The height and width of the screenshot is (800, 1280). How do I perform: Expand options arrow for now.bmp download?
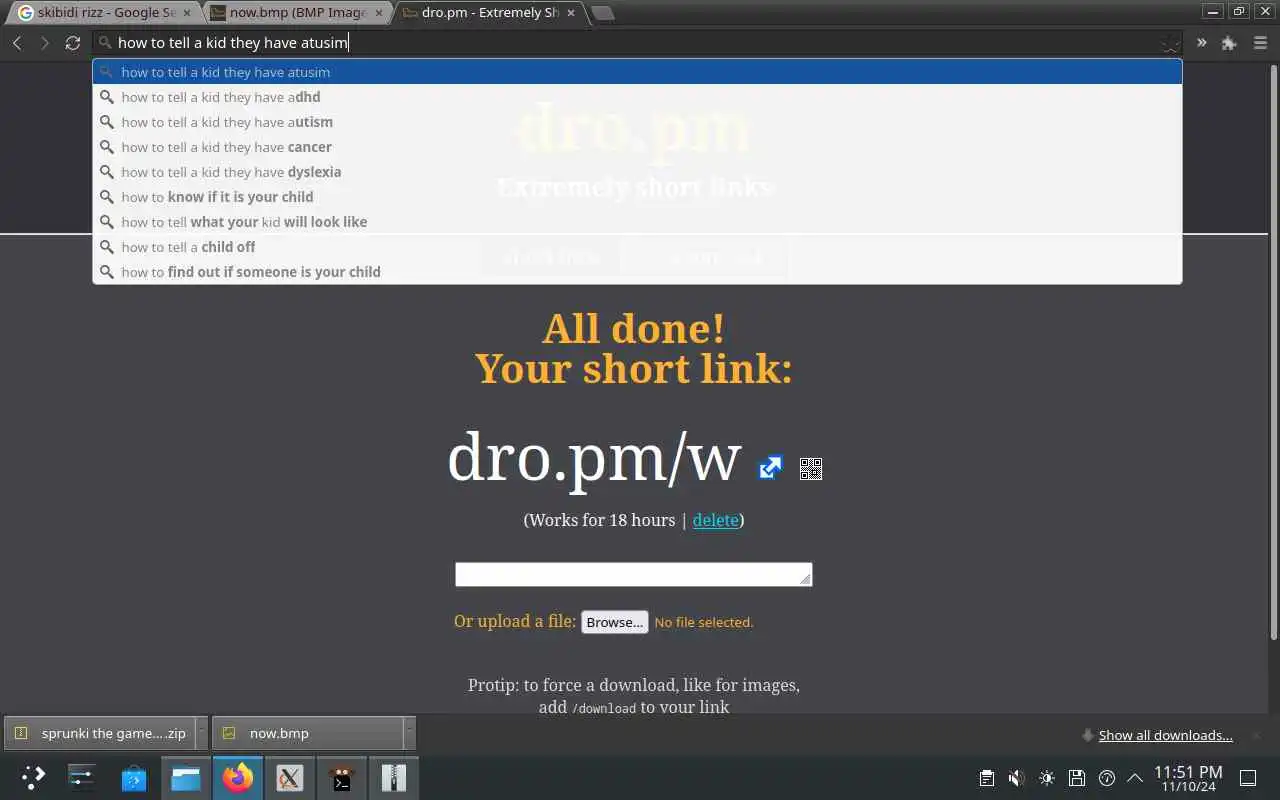tap(409, 733)
